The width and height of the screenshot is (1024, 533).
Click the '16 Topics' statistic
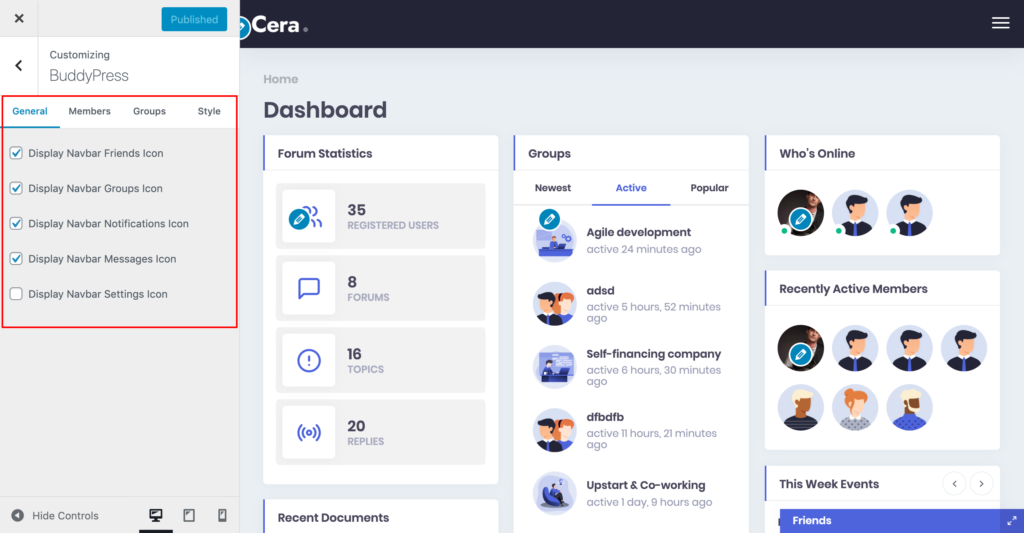coord(381,360)
